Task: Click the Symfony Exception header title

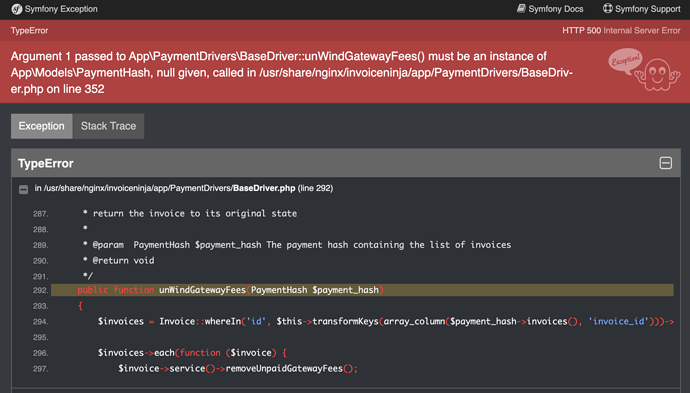Action: click(x=61, y=9)
